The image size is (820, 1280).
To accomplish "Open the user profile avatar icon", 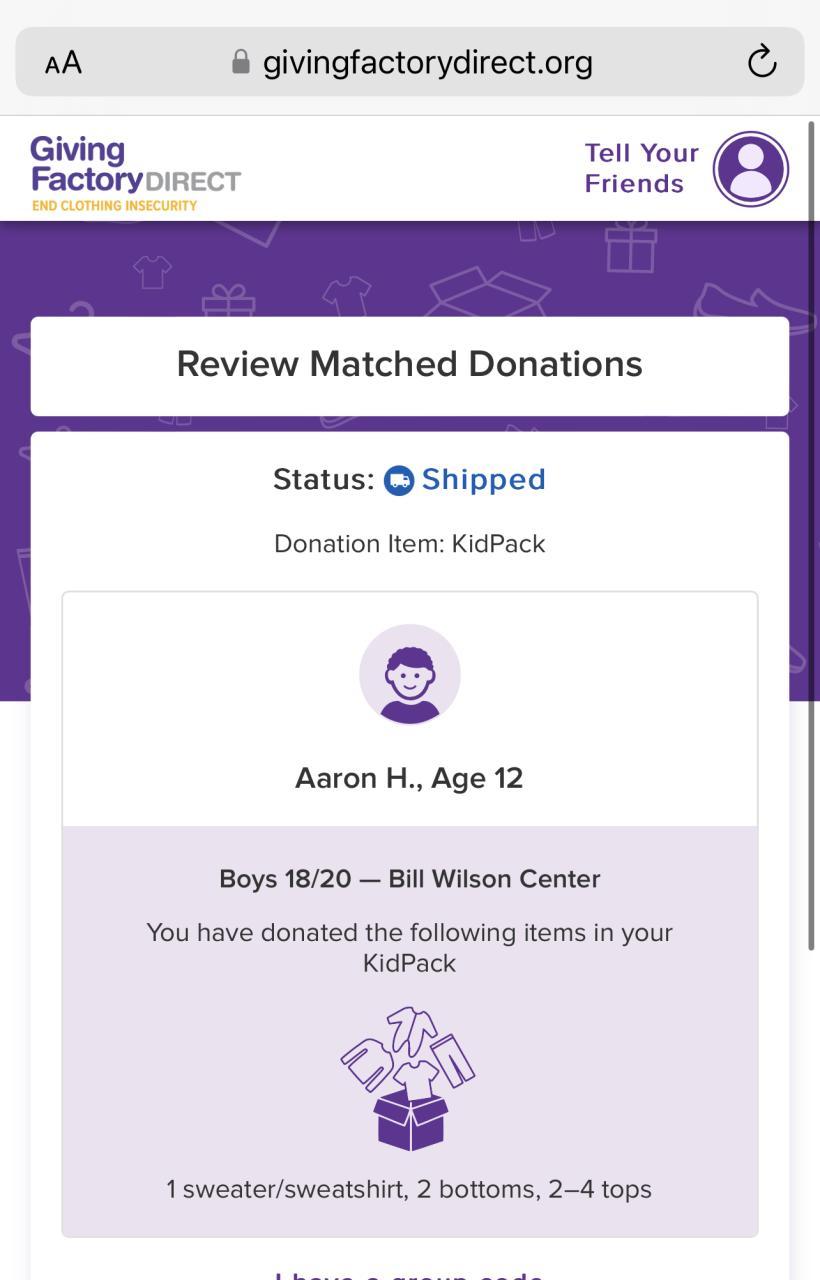I will 751,169.
